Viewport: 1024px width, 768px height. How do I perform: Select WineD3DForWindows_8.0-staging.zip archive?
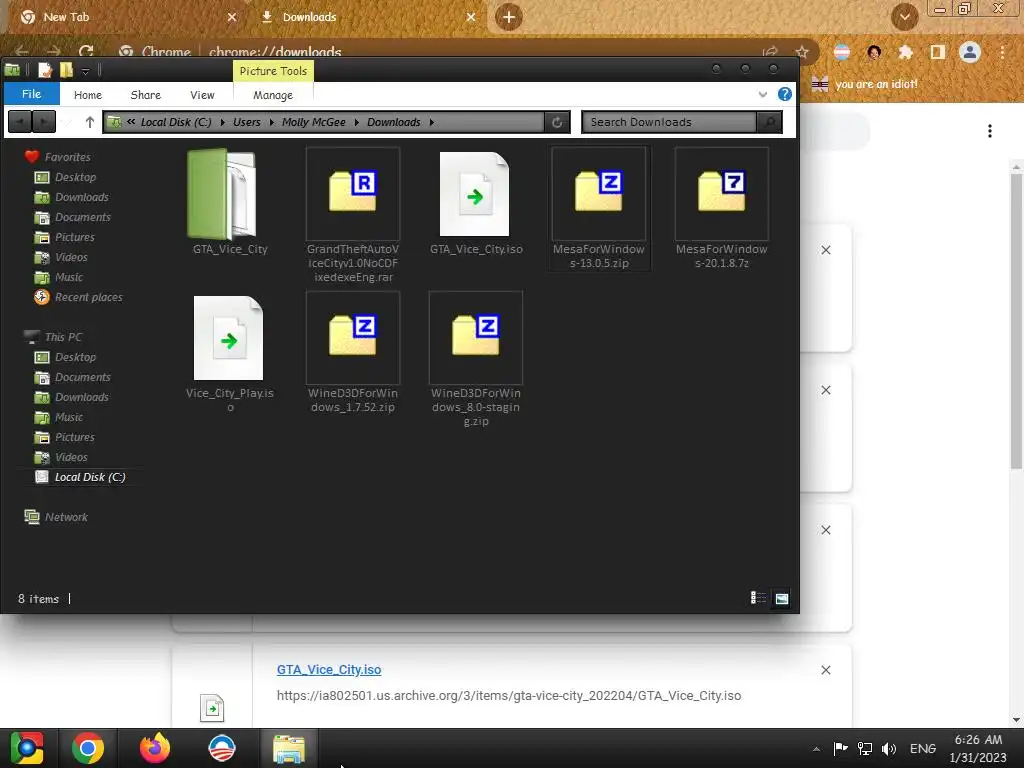click(x=475, y=359)
